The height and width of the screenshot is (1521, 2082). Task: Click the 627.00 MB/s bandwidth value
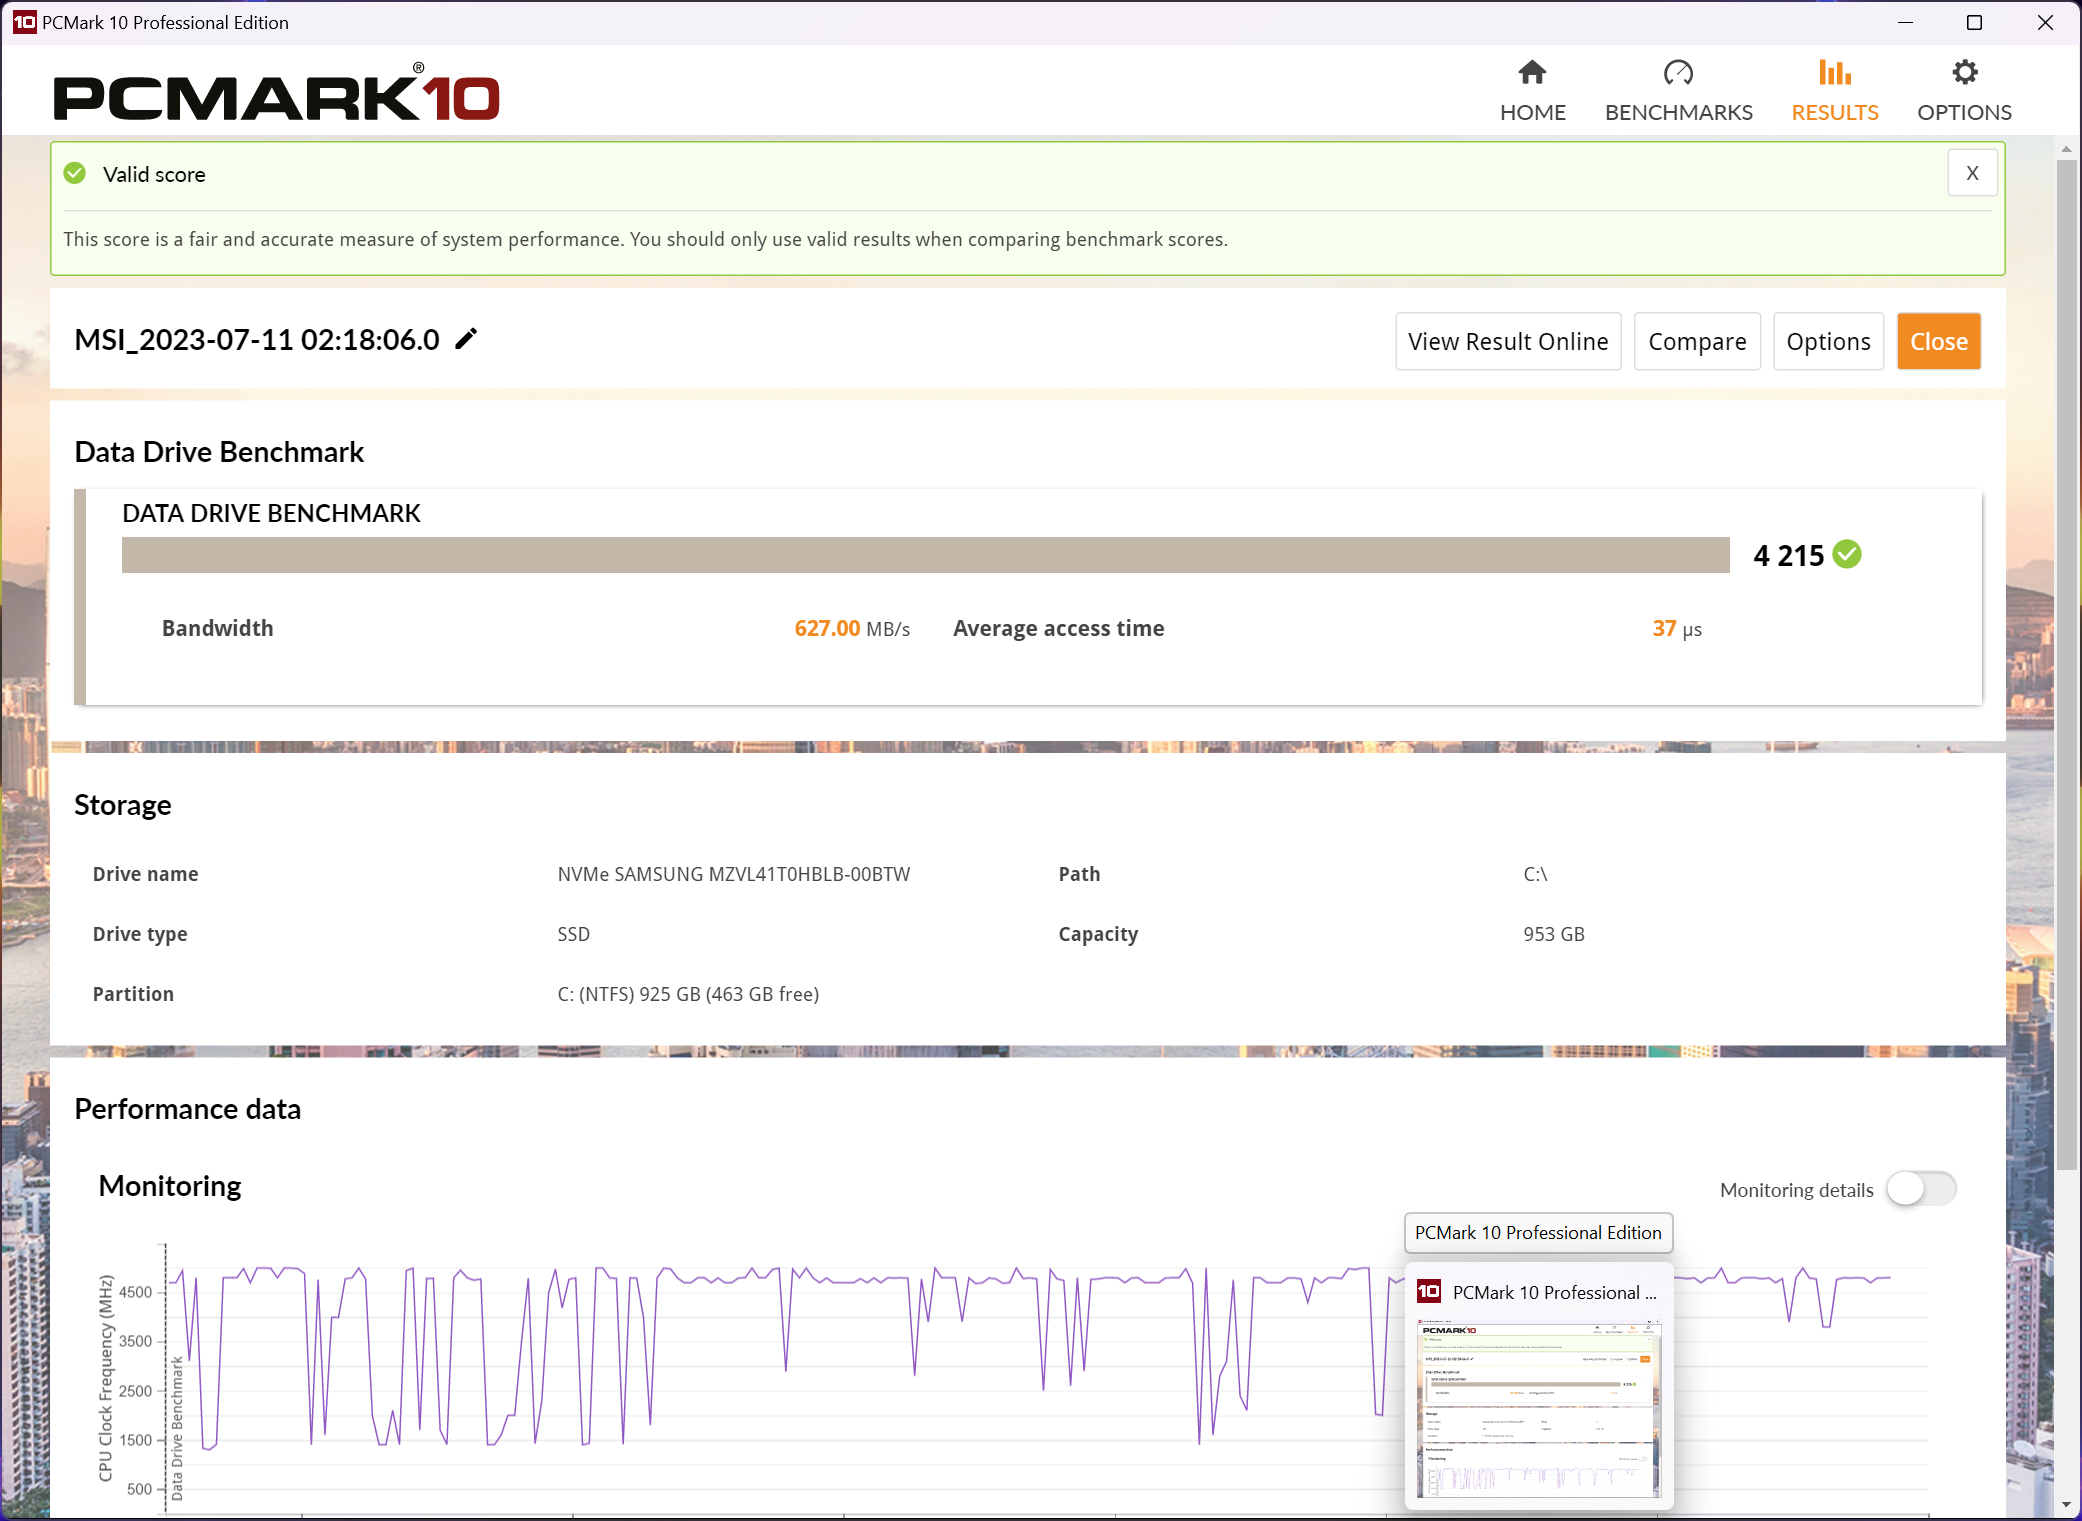[852, 628]
